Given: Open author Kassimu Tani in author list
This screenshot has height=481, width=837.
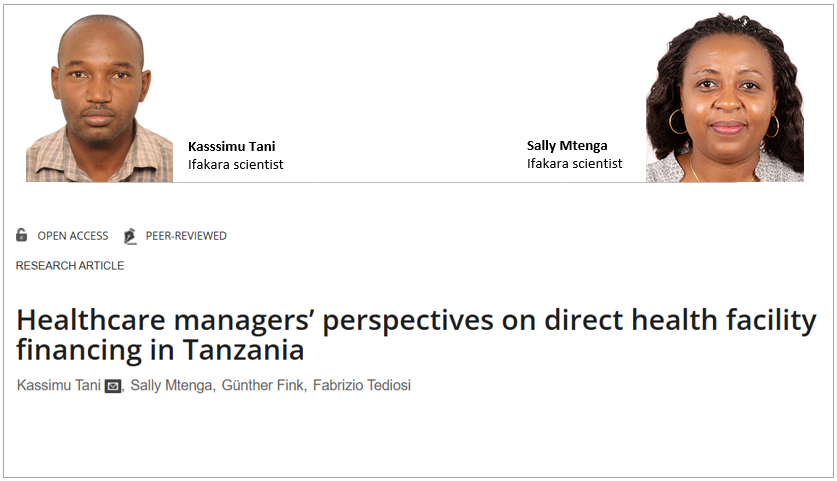Looking at the screenshot, I should pos(59,385).
